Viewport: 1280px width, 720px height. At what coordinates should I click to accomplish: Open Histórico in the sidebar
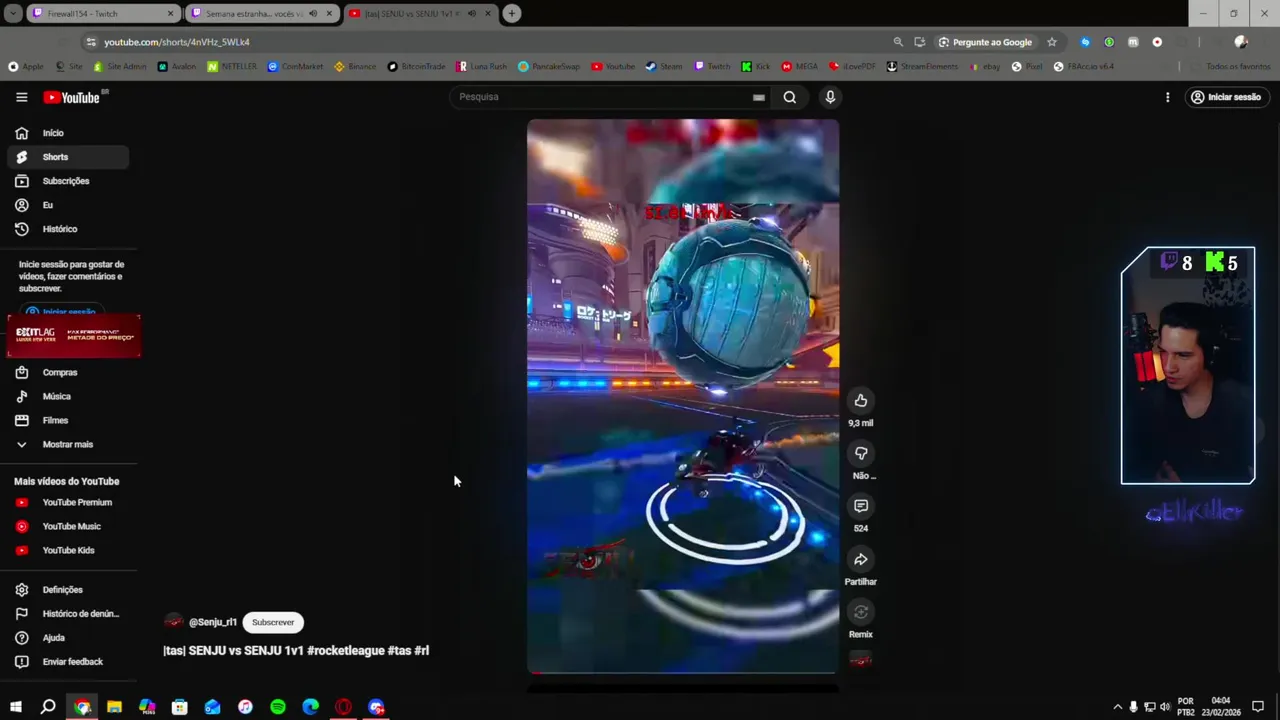[68, 229]
